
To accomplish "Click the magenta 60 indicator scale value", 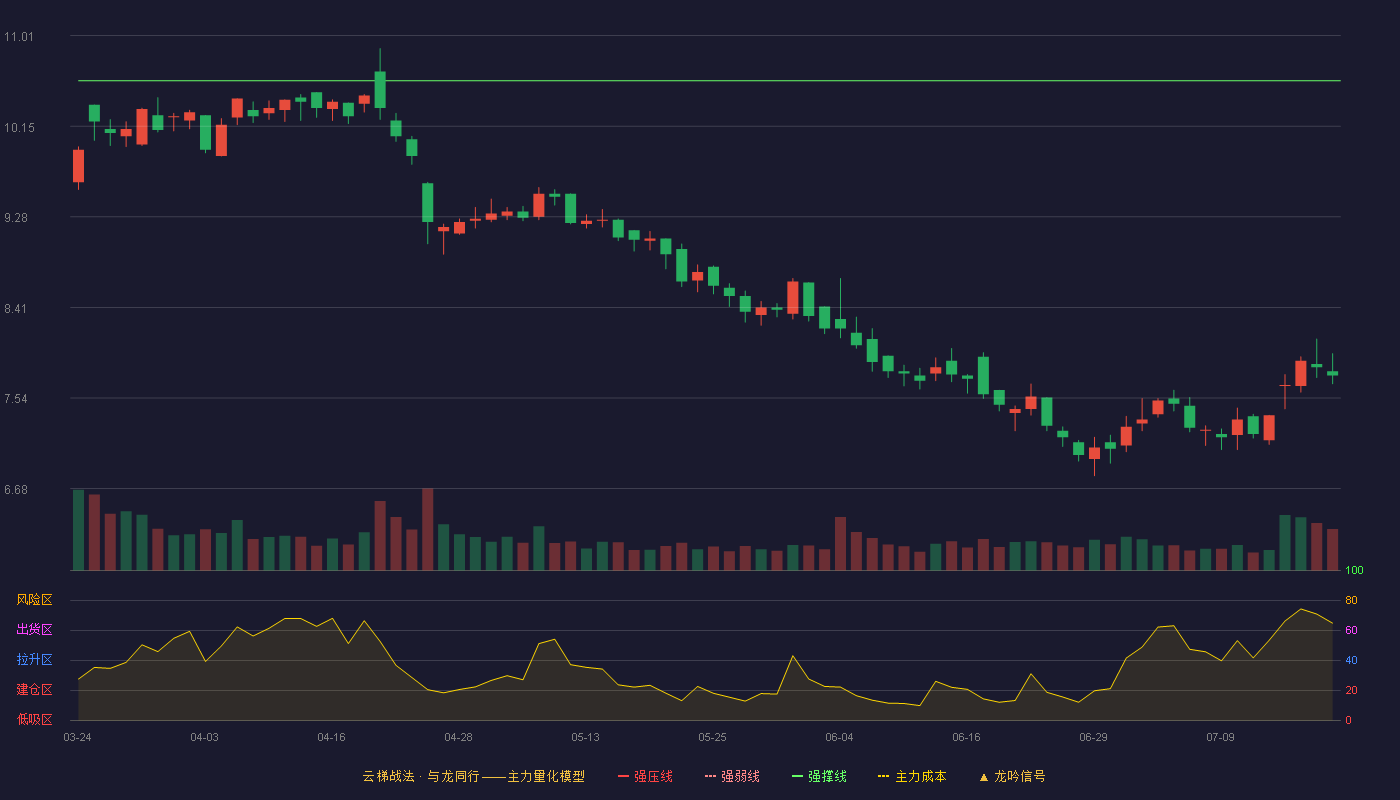I will coord(1351,630).
